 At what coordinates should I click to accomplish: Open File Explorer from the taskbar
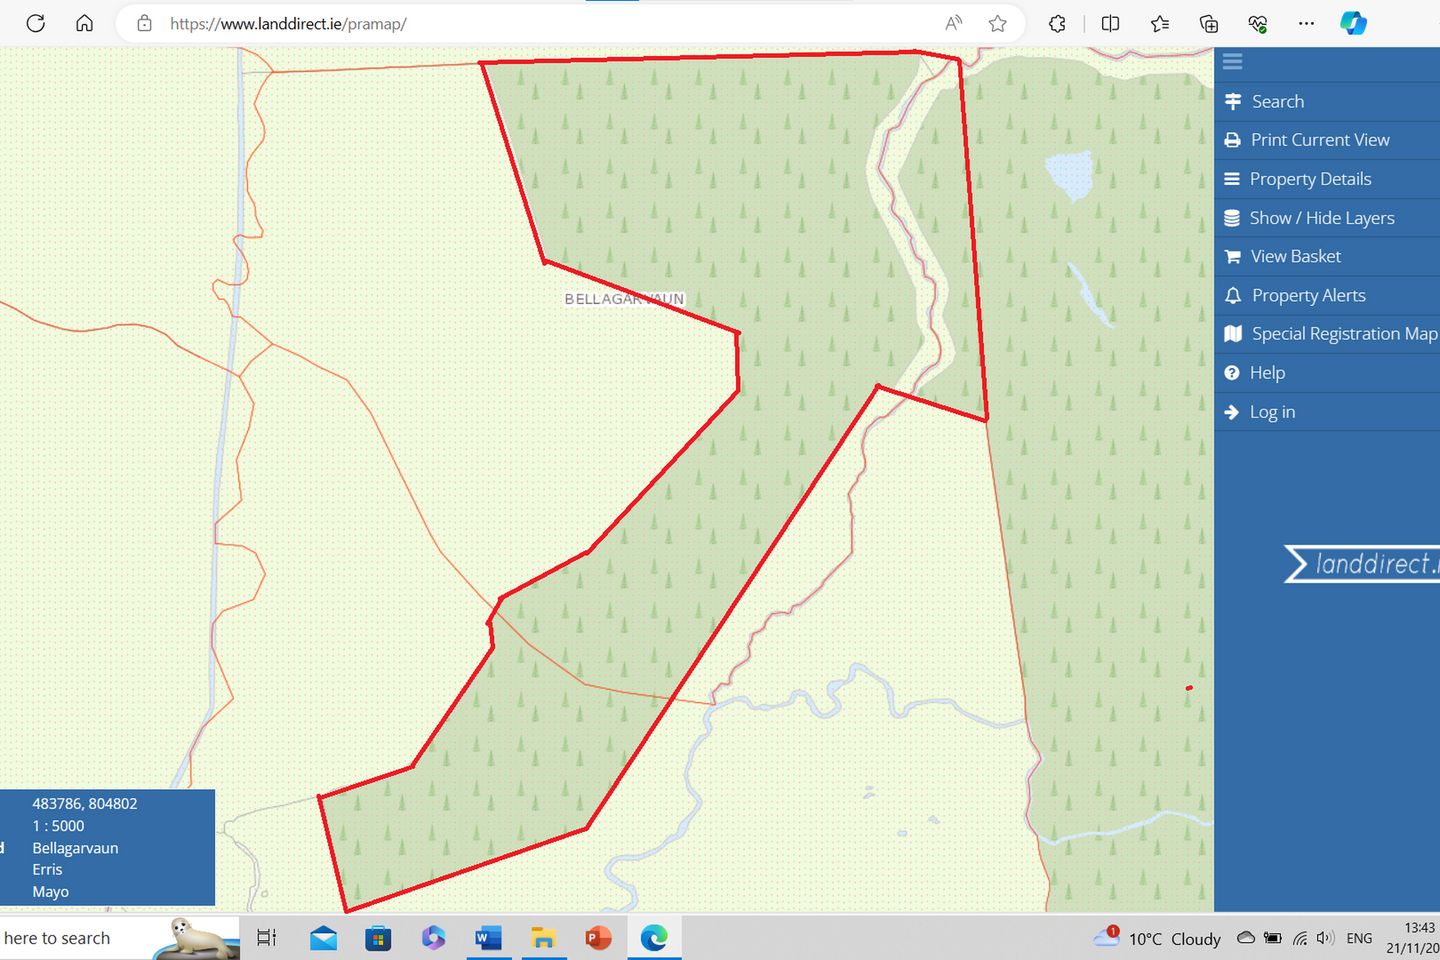[543, 938]
